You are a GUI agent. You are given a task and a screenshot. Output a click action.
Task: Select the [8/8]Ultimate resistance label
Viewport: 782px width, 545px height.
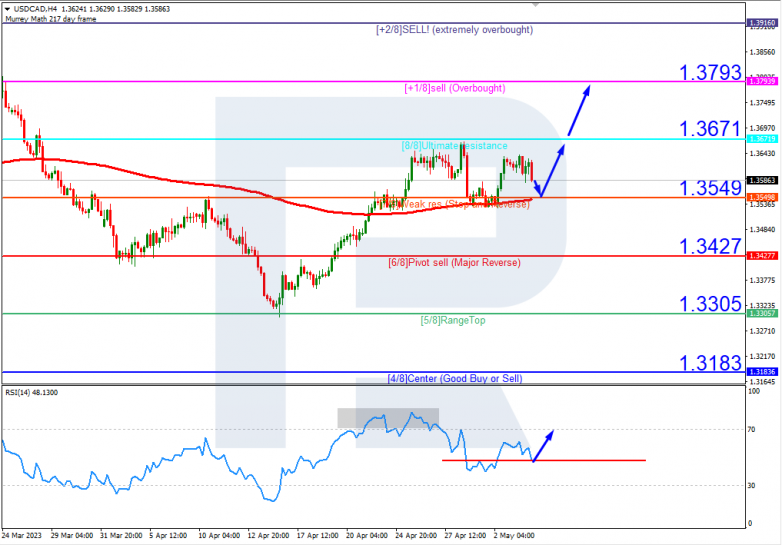tap(454, 146)
